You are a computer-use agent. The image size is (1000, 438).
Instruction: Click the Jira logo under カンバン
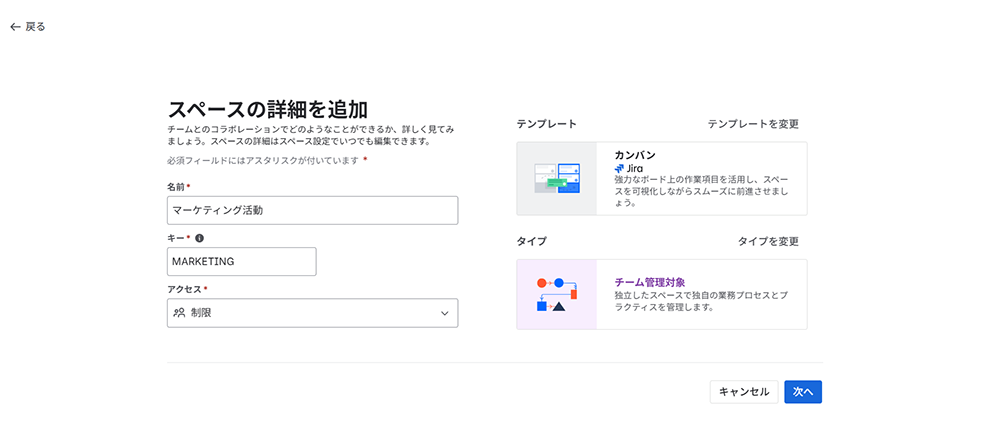[620, 169]
